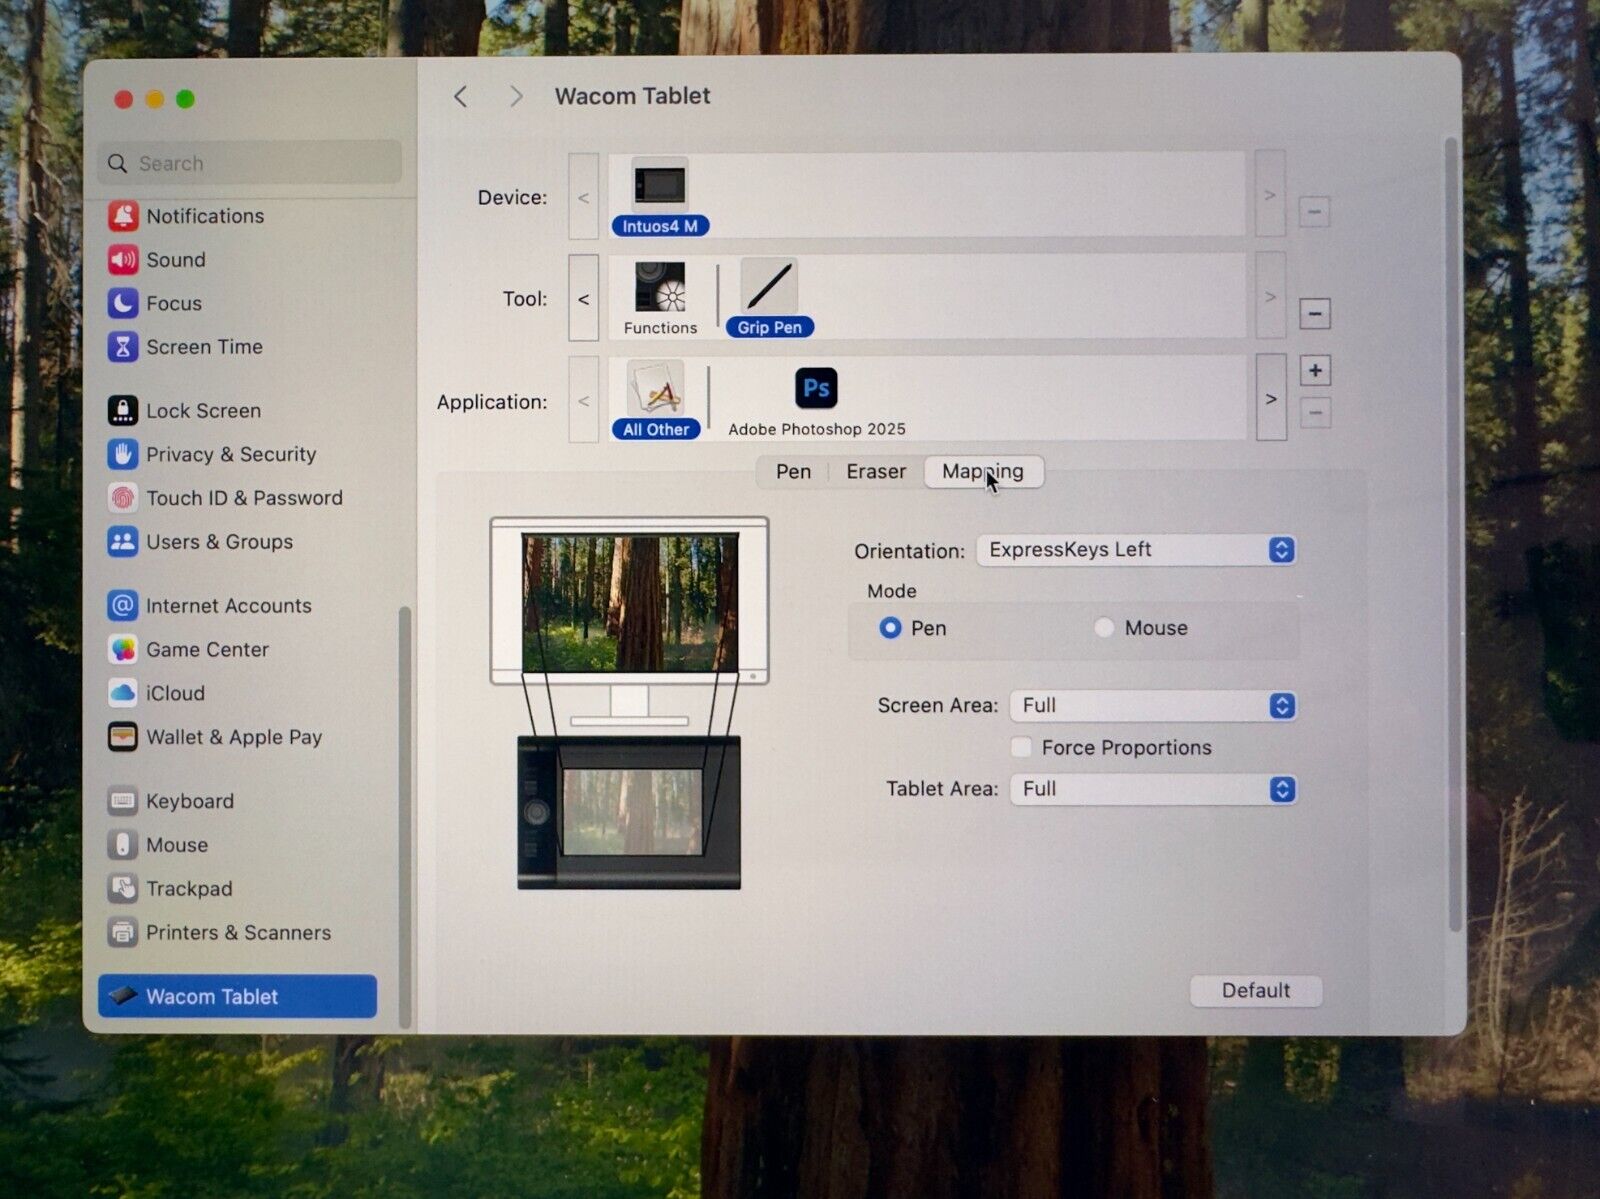Open the Tablet Area dropdown
The width and height of the screenshot is (1600, 1199).
[1153, 789]
